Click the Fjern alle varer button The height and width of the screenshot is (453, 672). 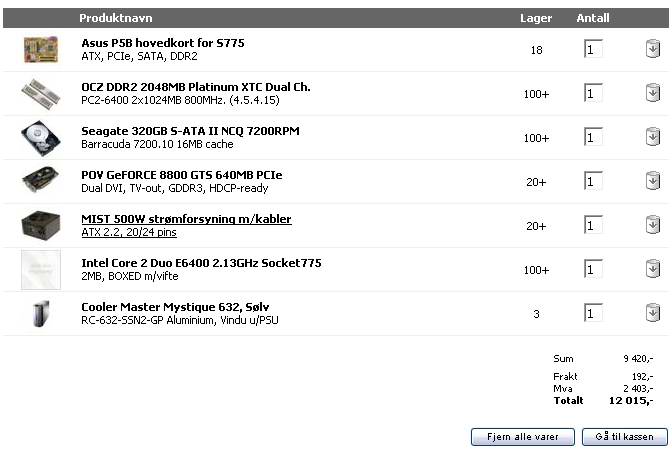tap(523, 437)
